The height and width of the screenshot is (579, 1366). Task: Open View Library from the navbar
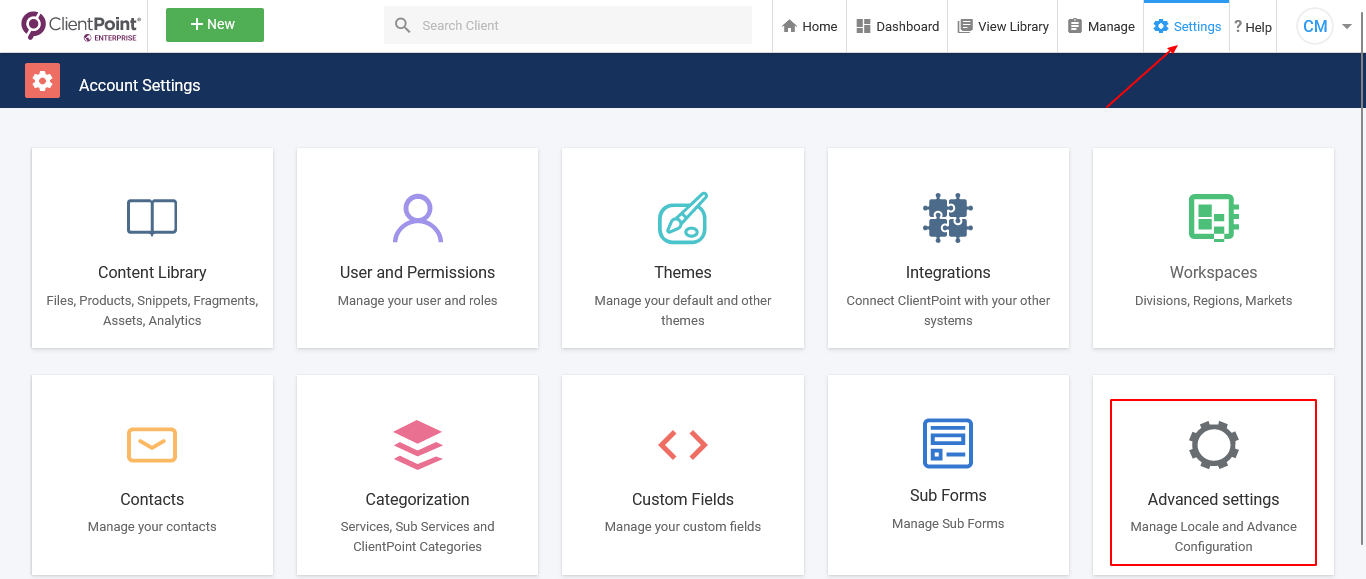click(x=1003, y=26)
